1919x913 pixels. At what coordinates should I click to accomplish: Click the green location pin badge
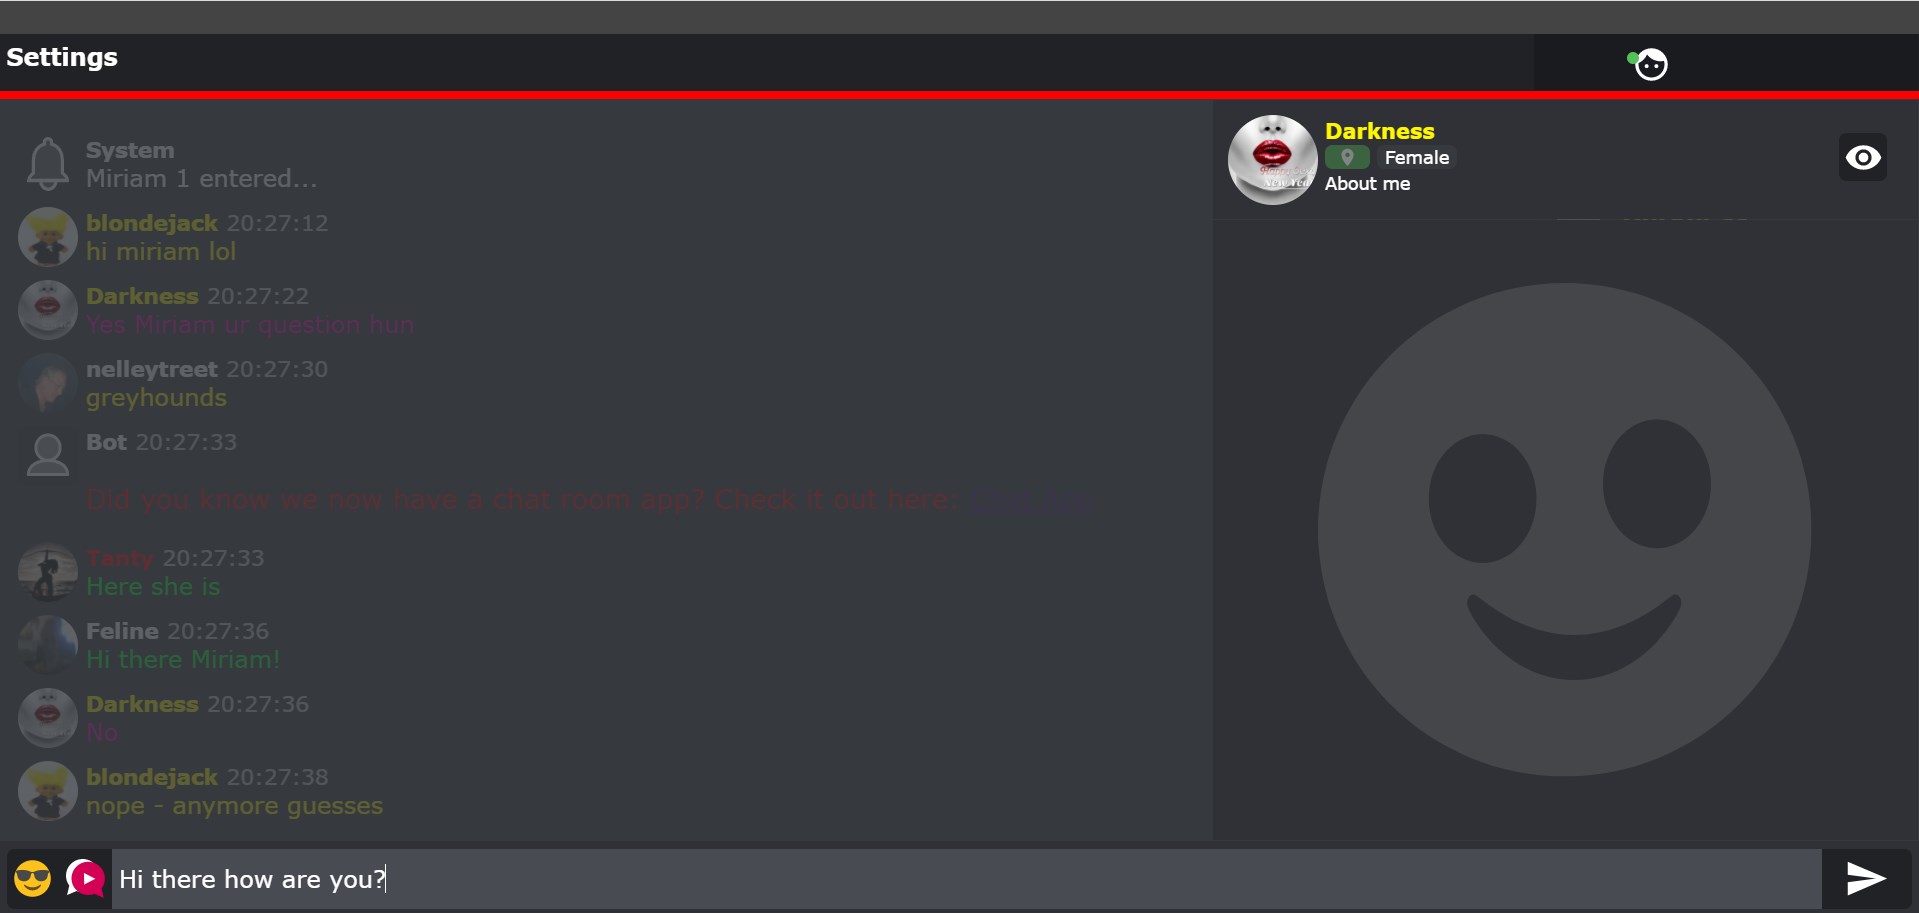click(1347, 157)
